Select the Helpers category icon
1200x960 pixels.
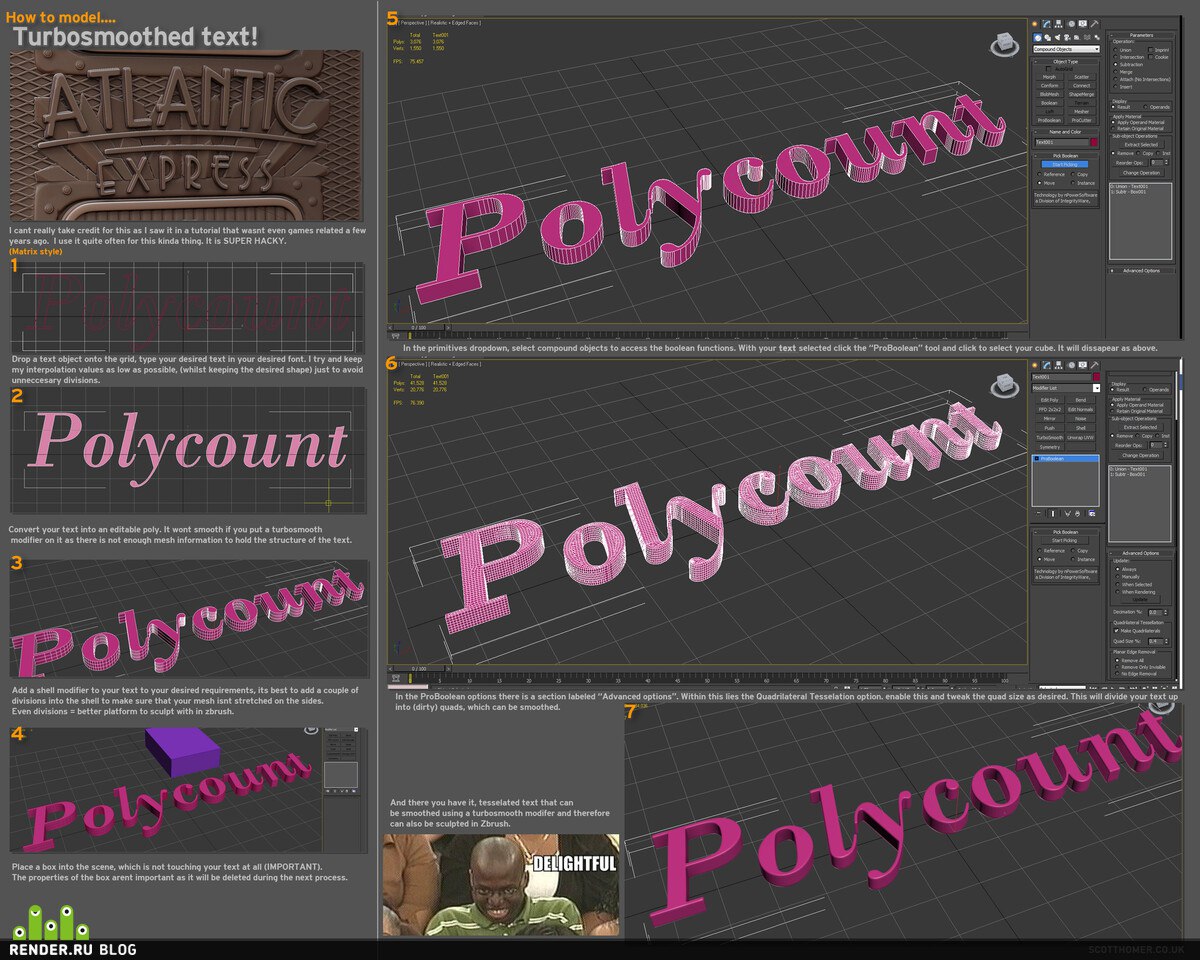(1077, 37)
